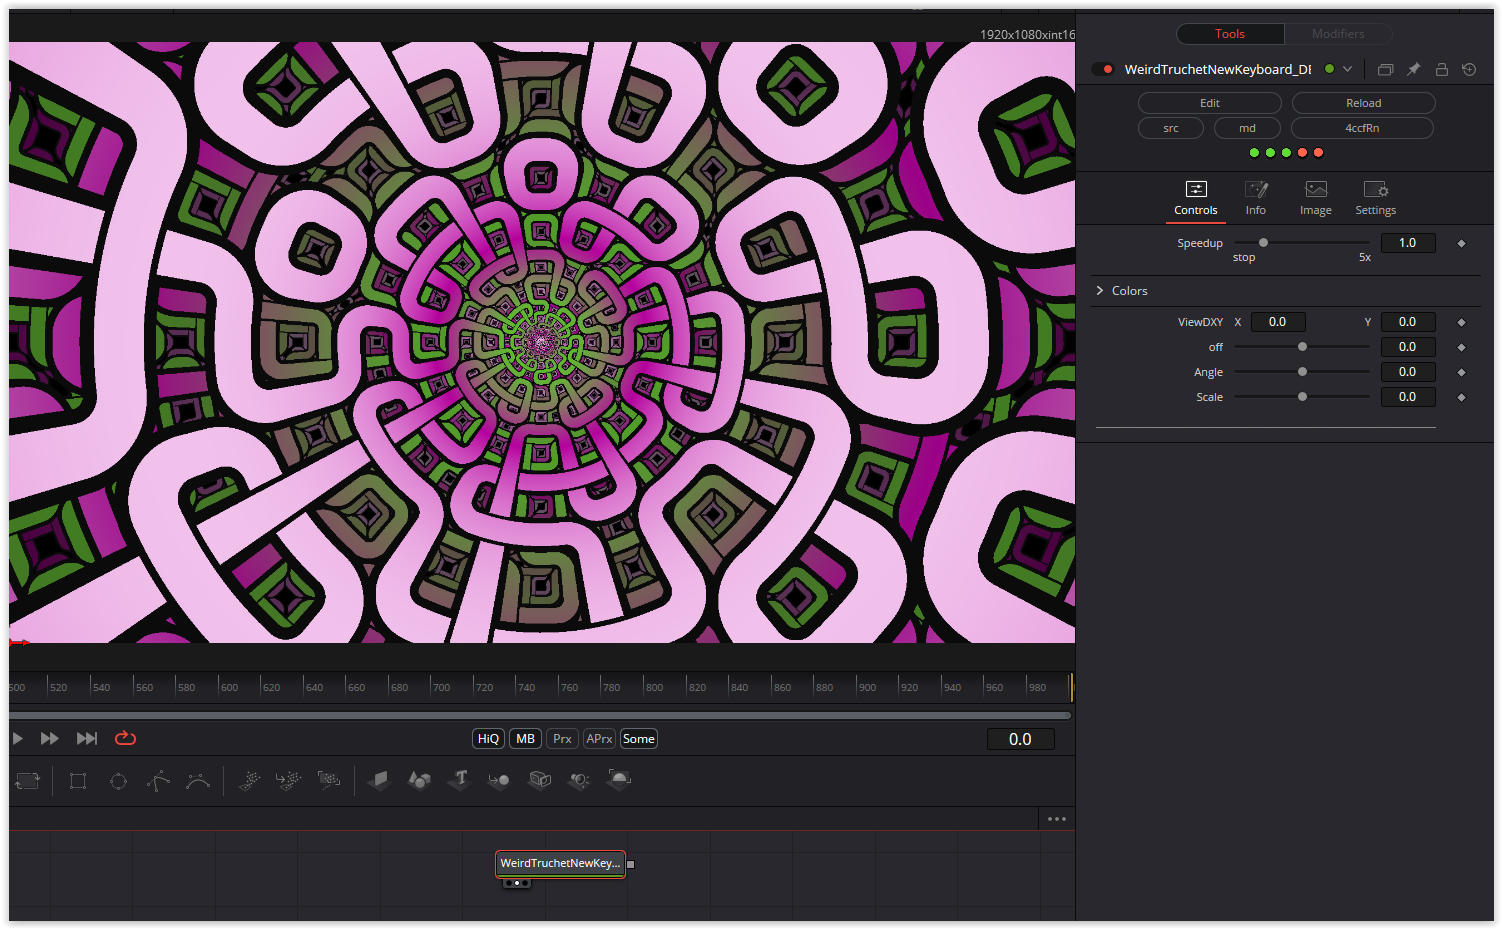Toggle keyframe diamond for off
The height and width of the screenshot is (929, 1502).
(1461, 347)
